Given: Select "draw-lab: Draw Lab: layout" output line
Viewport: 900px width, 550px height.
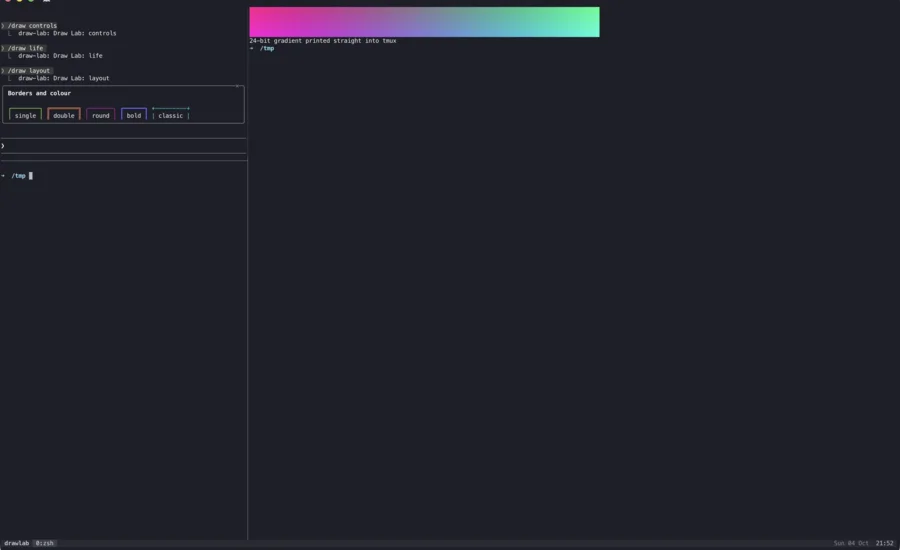Looking at the screenshot, I should tap(64, 78).
